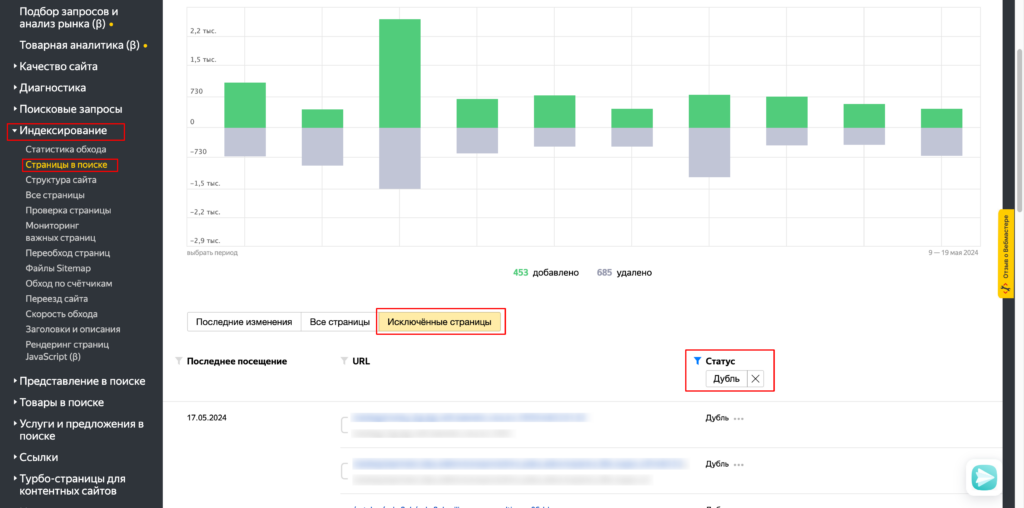Click the Статус column header
1024x508 pixels.
point(720,360)
